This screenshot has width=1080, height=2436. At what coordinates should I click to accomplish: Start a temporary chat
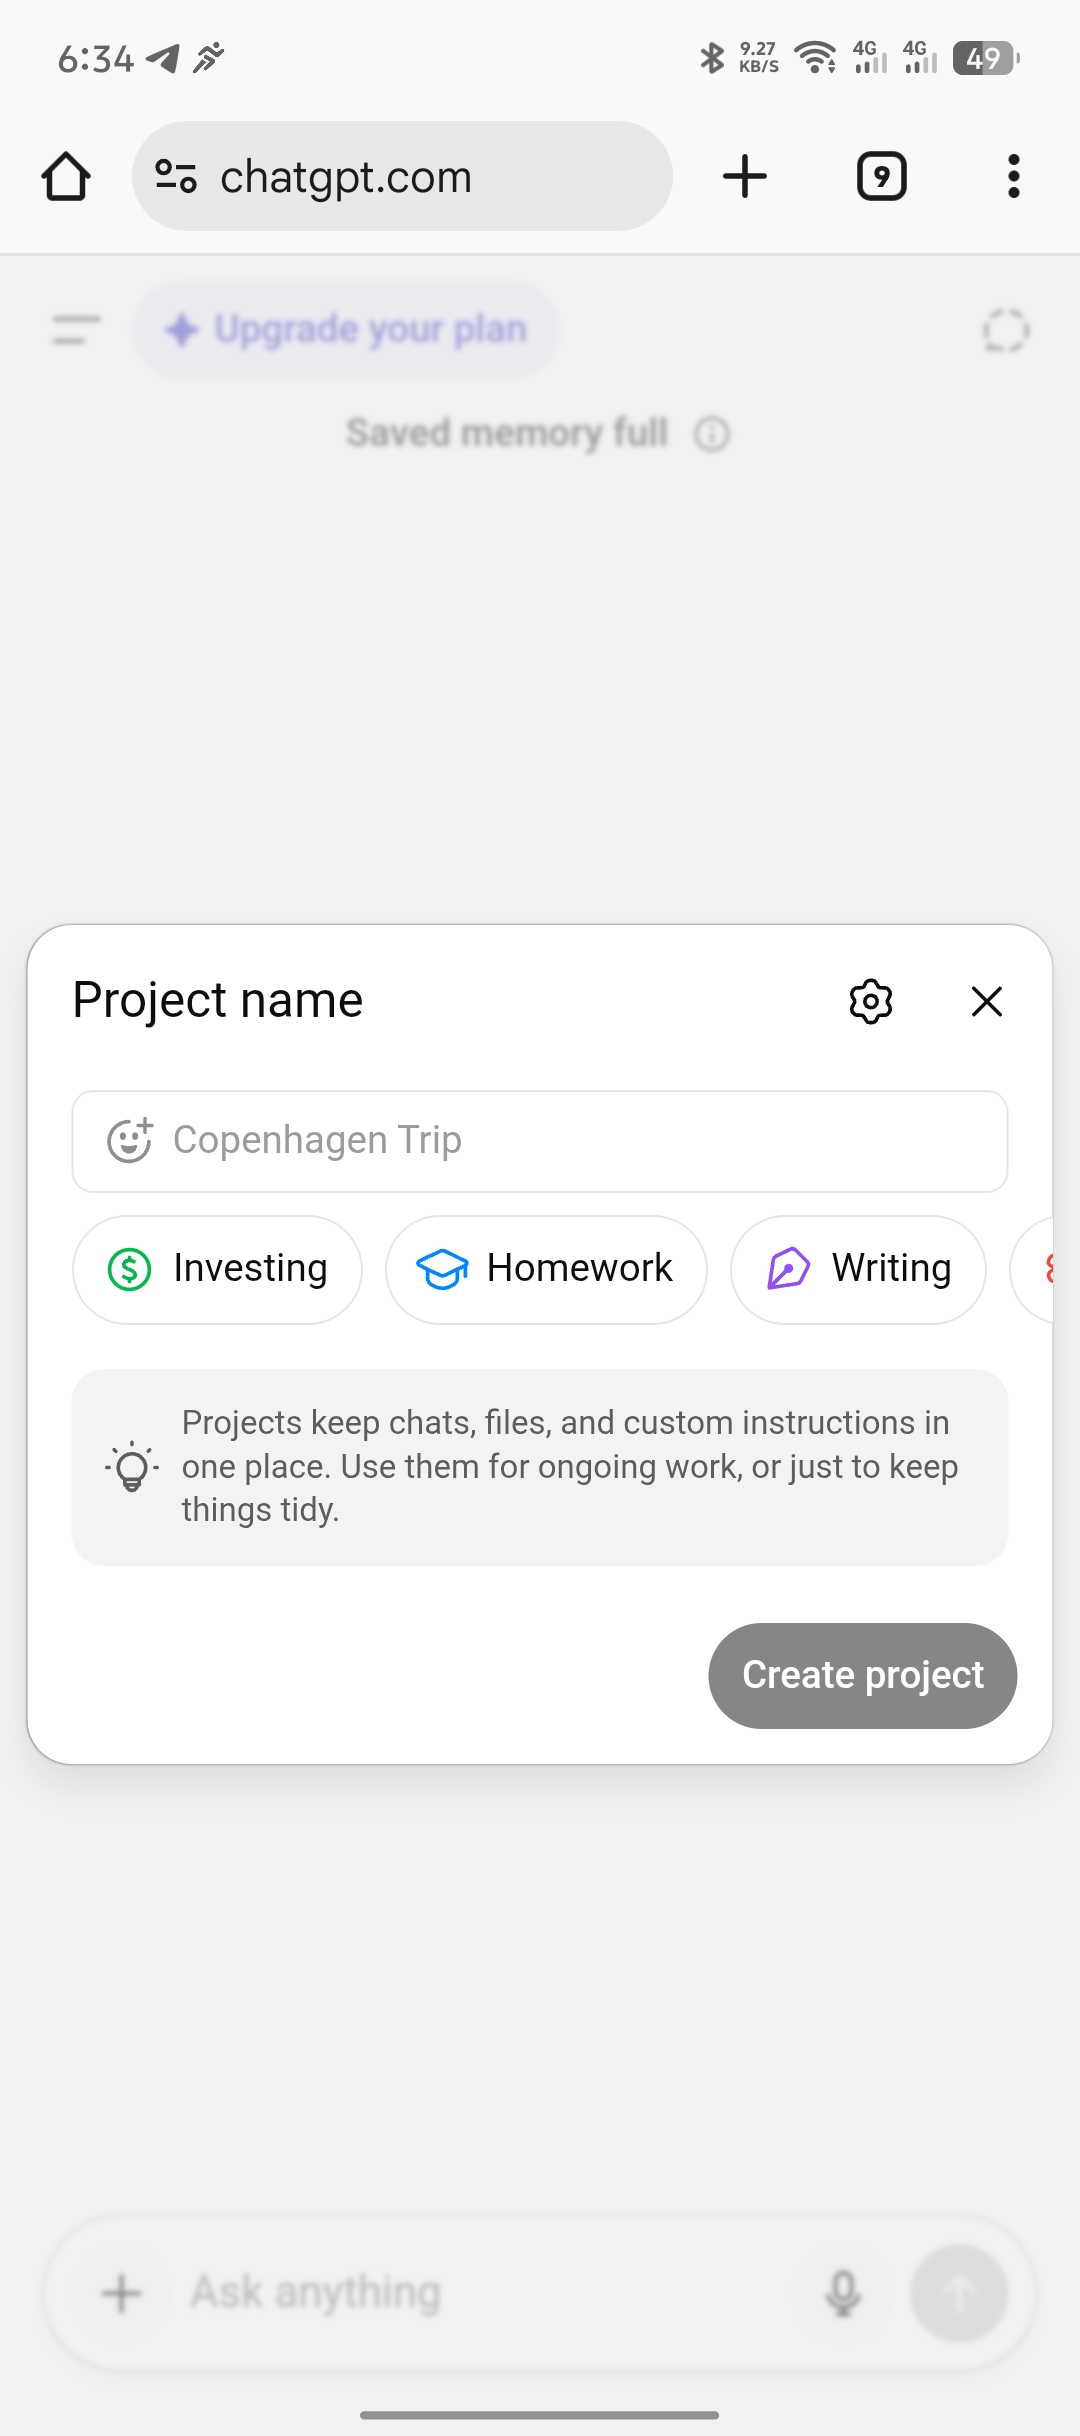tap(1005, 330)
